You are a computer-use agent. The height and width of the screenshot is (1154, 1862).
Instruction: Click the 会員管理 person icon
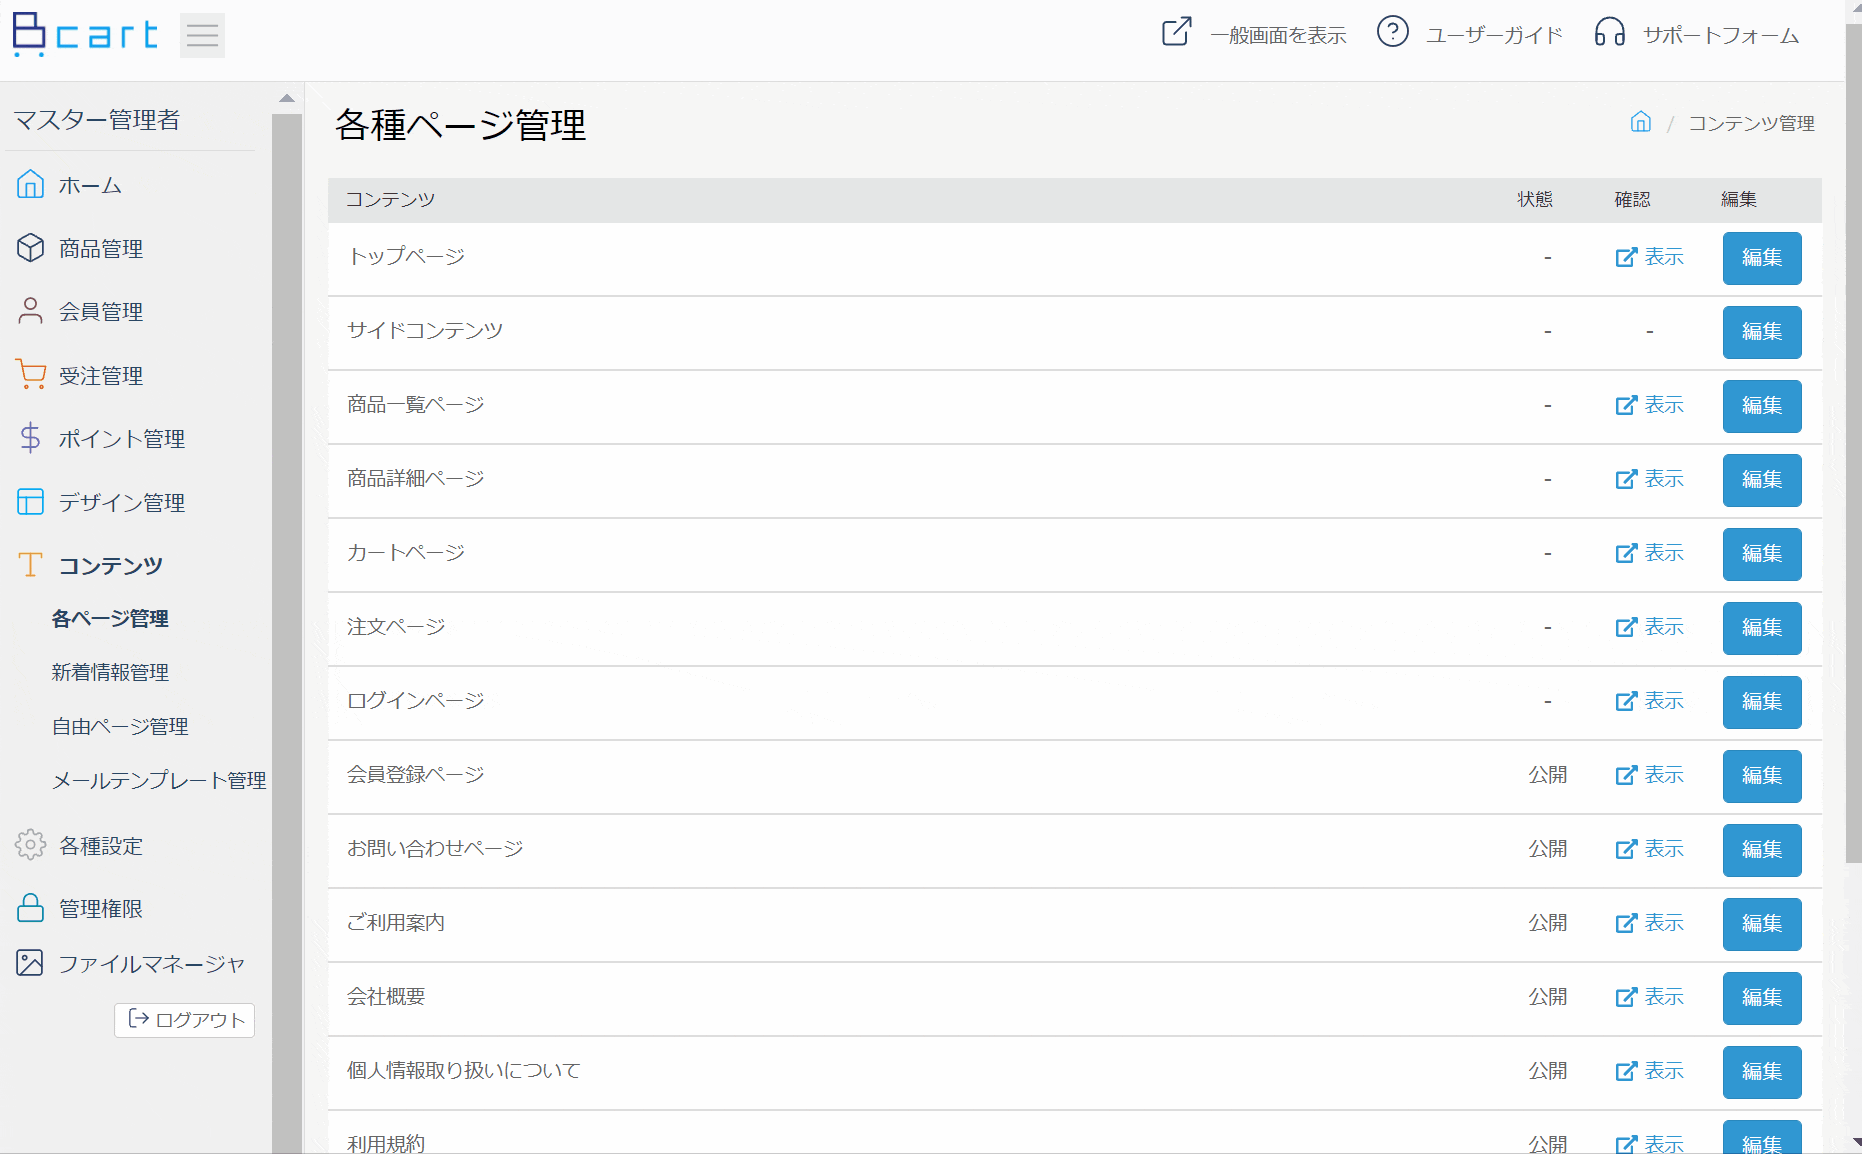coord(31,311)
